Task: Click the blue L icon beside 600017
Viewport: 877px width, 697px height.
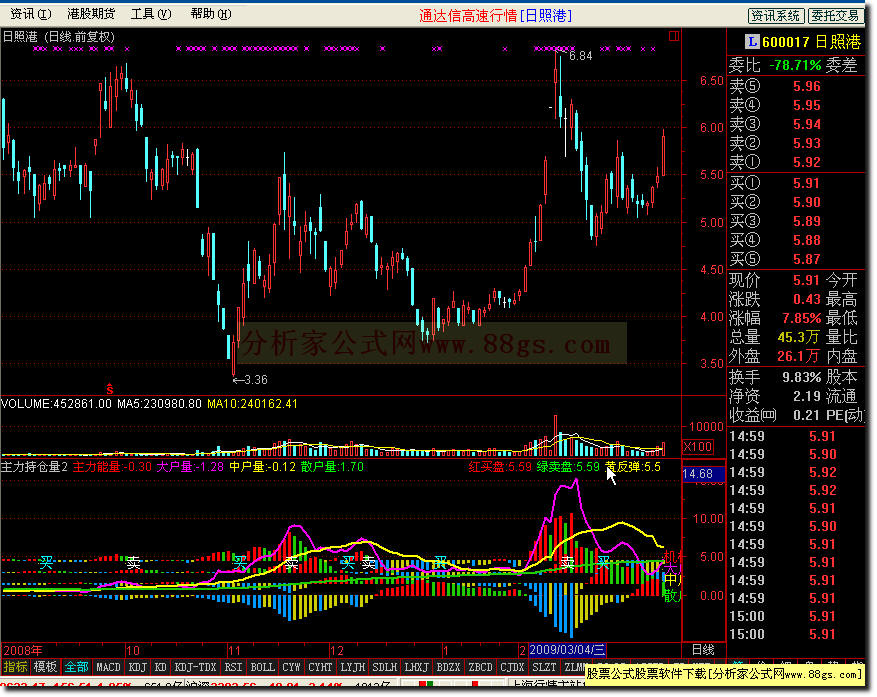Action: [752, 41]
